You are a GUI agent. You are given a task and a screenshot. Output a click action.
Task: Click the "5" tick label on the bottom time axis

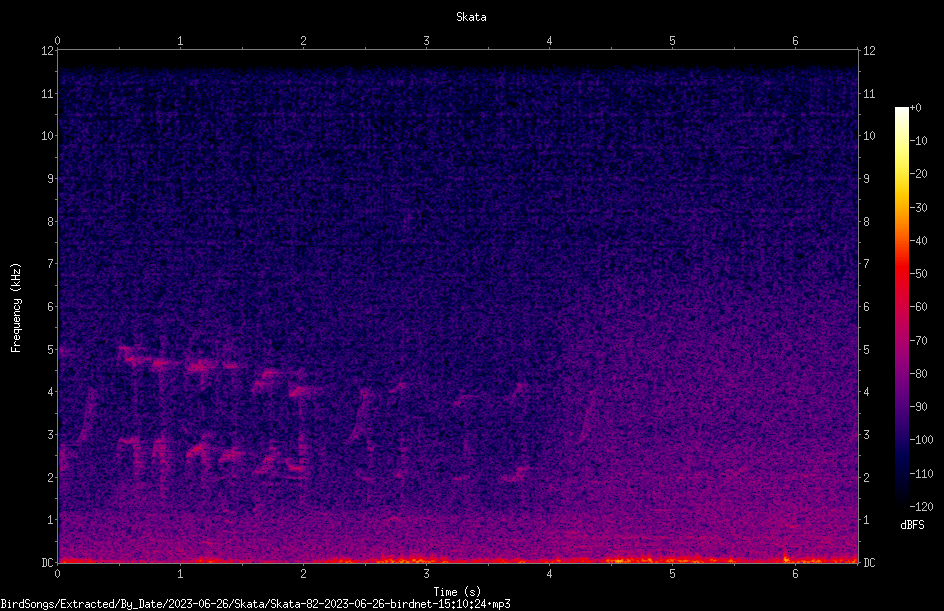(672, 574)
